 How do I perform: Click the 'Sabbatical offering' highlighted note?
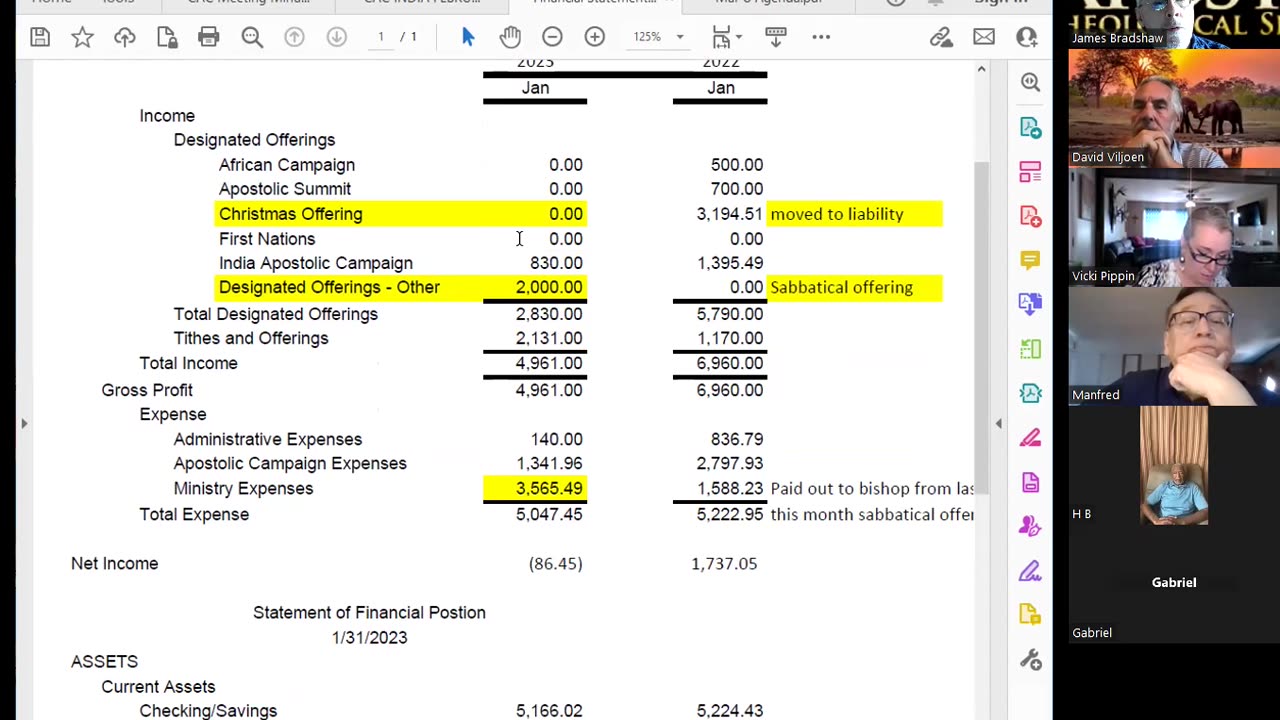pos(842,287)
